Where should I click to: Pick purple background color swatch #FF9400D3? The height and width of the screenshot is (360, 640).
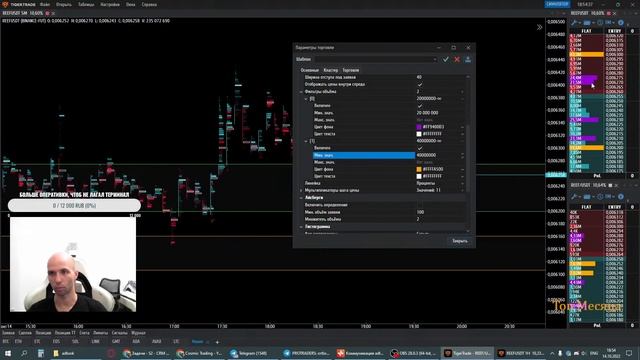pos(419,127)
